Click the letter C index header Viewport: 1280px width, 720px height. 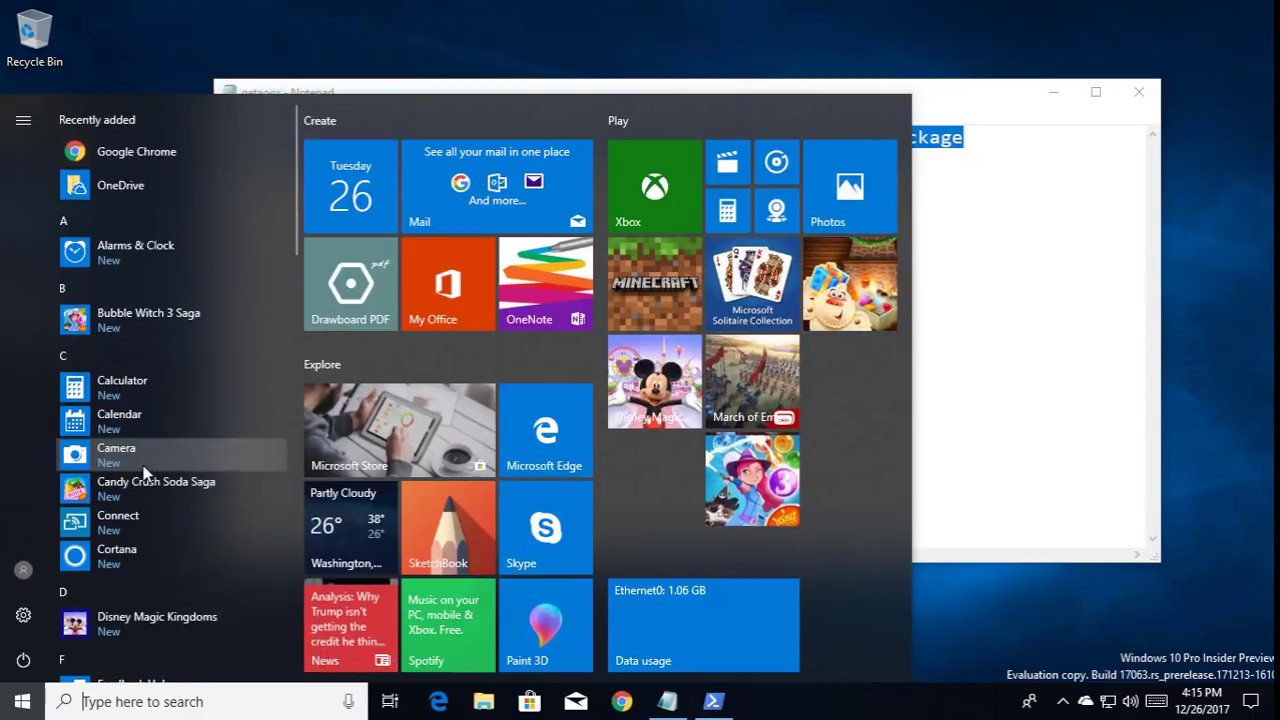click(x=63, y=356)
